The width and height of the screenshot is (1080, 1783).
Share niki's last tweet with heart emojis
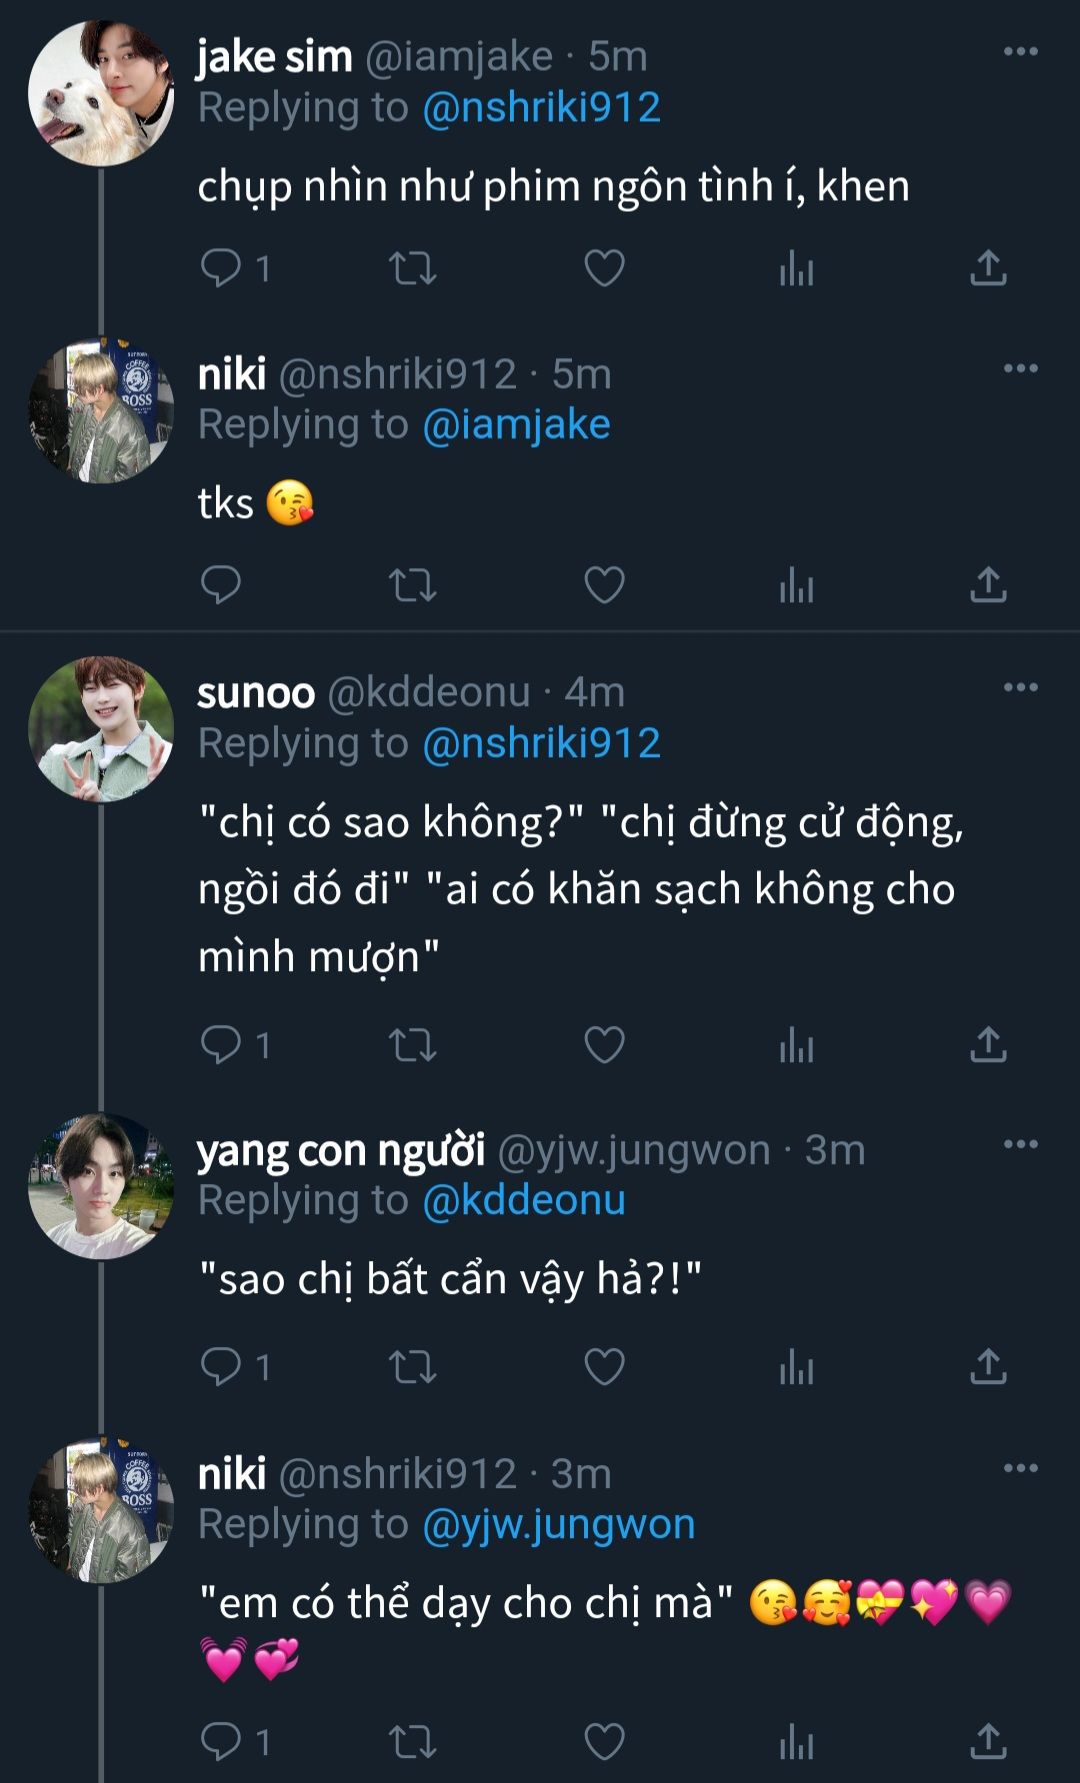[988, 1741]
